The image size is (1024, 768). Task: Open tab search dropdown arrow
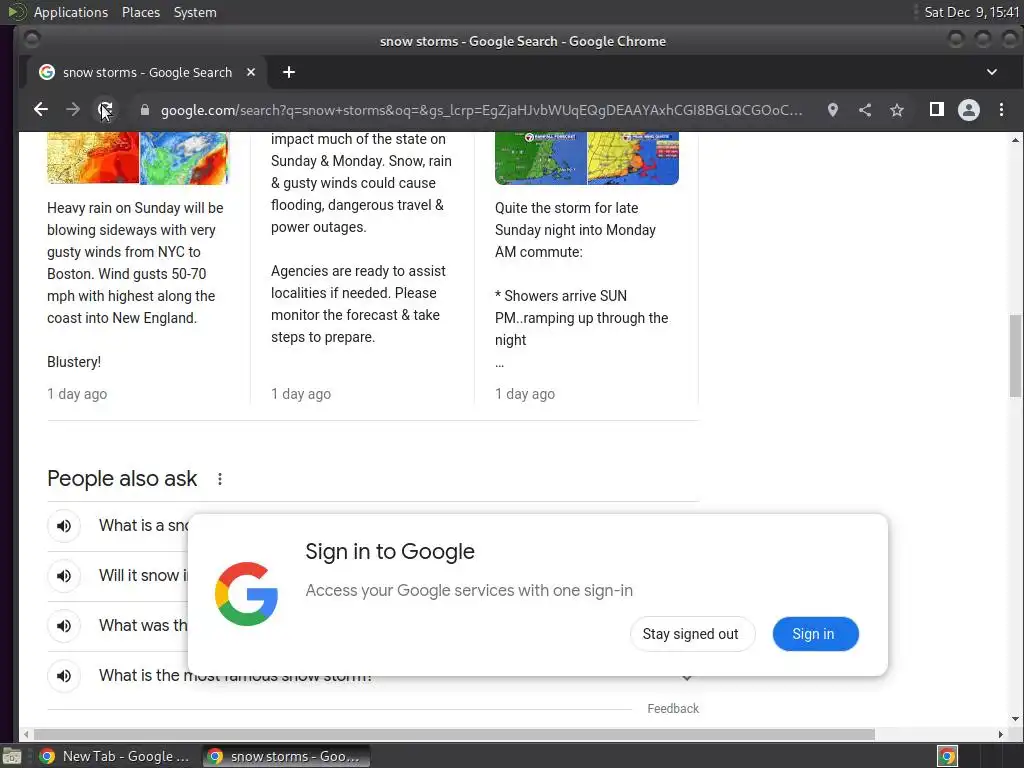(991, 72)
